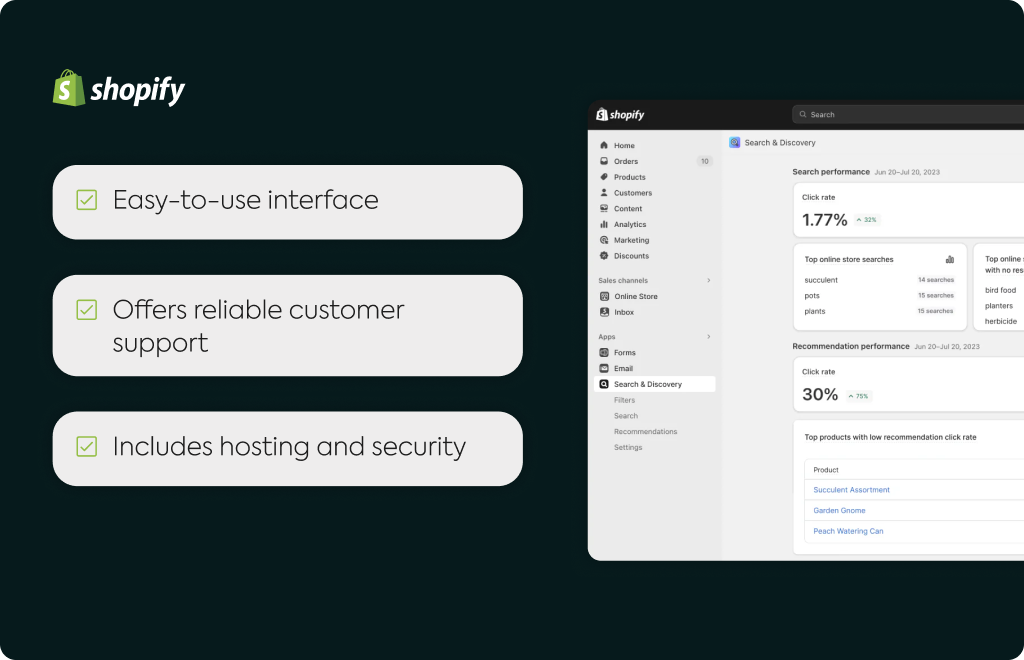The width and height of the screenshot is (1024, 660).
Task: Open the Filters submenu item
Action: pos(624,400)
